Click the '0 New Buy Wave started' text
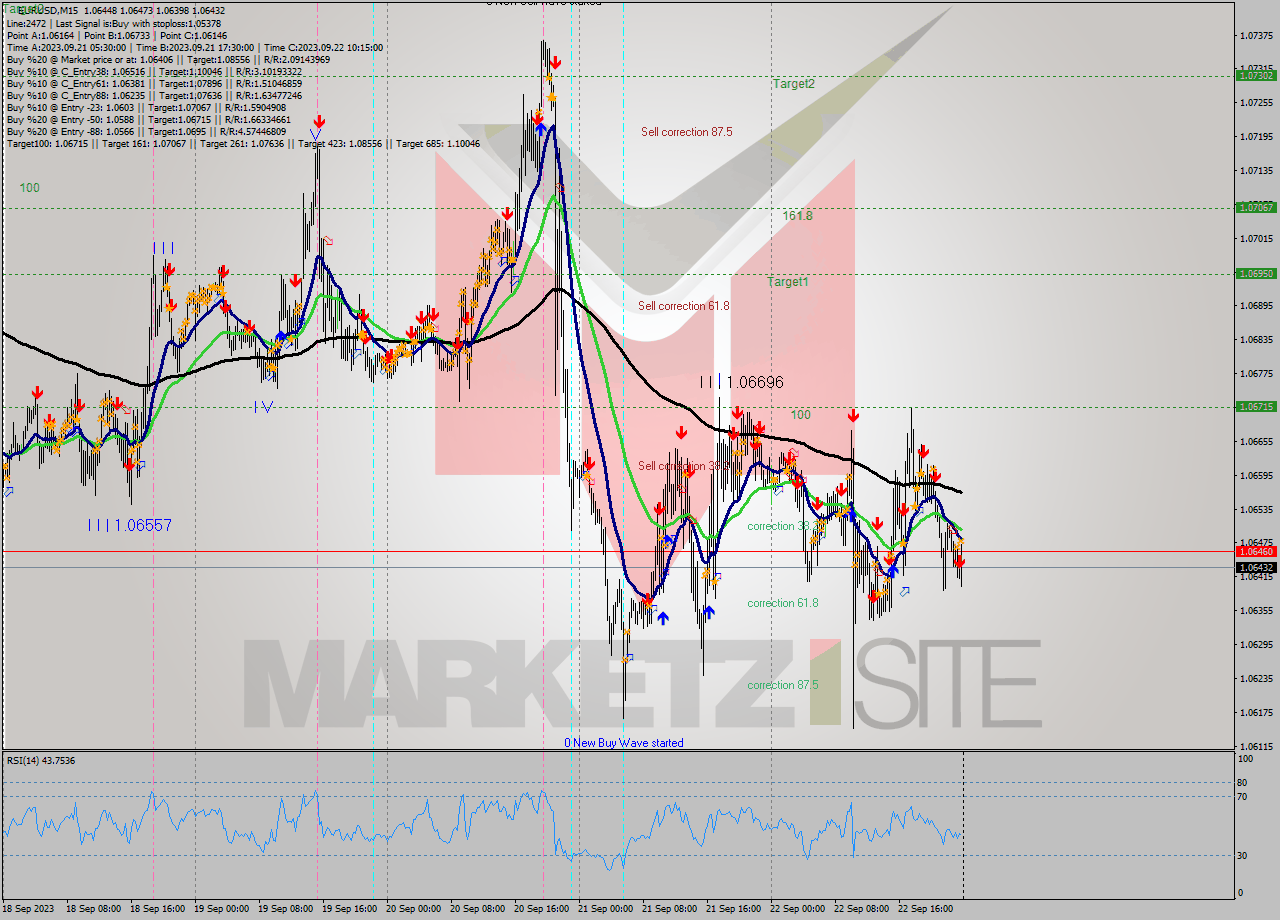This screenshot has height=920, width=1280. (624, 743)
